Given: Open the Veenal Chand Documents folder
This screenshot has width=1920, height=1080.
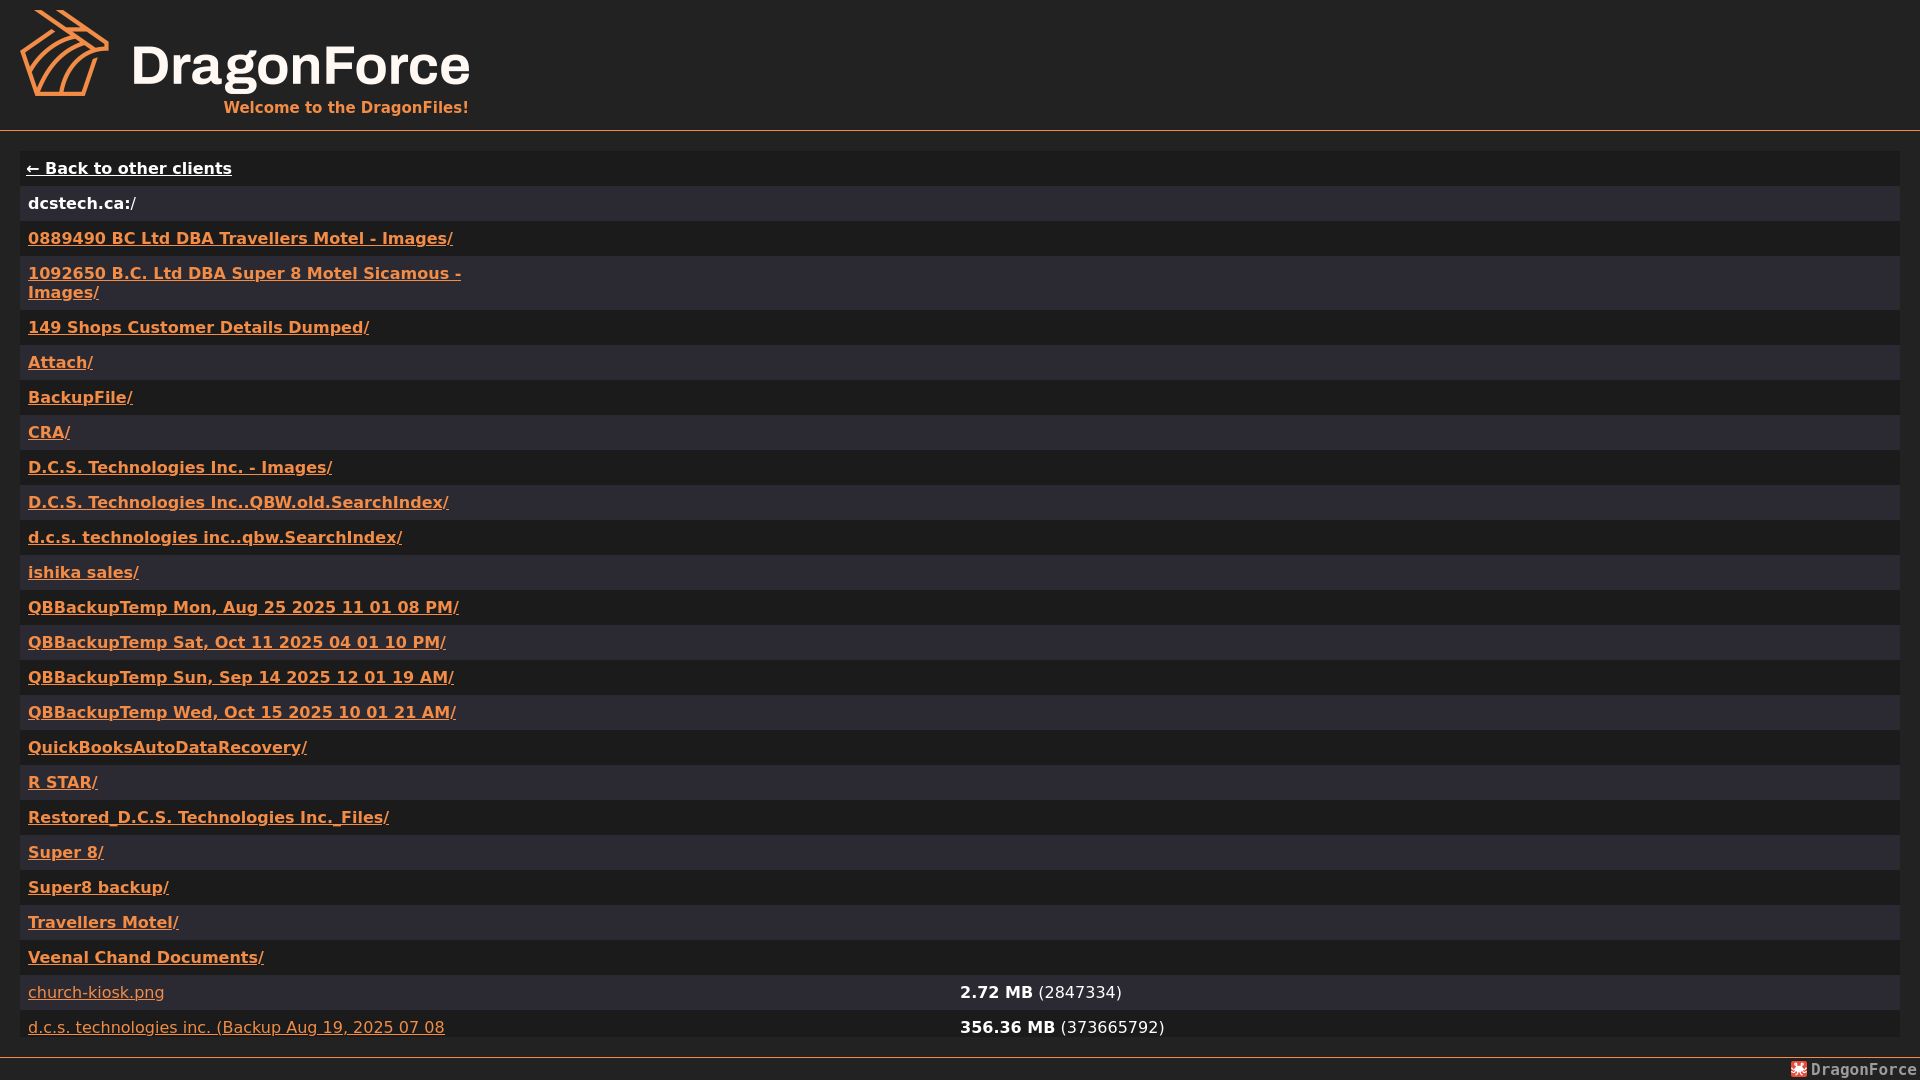Looking at the screenshot, I should click(146, 957).
